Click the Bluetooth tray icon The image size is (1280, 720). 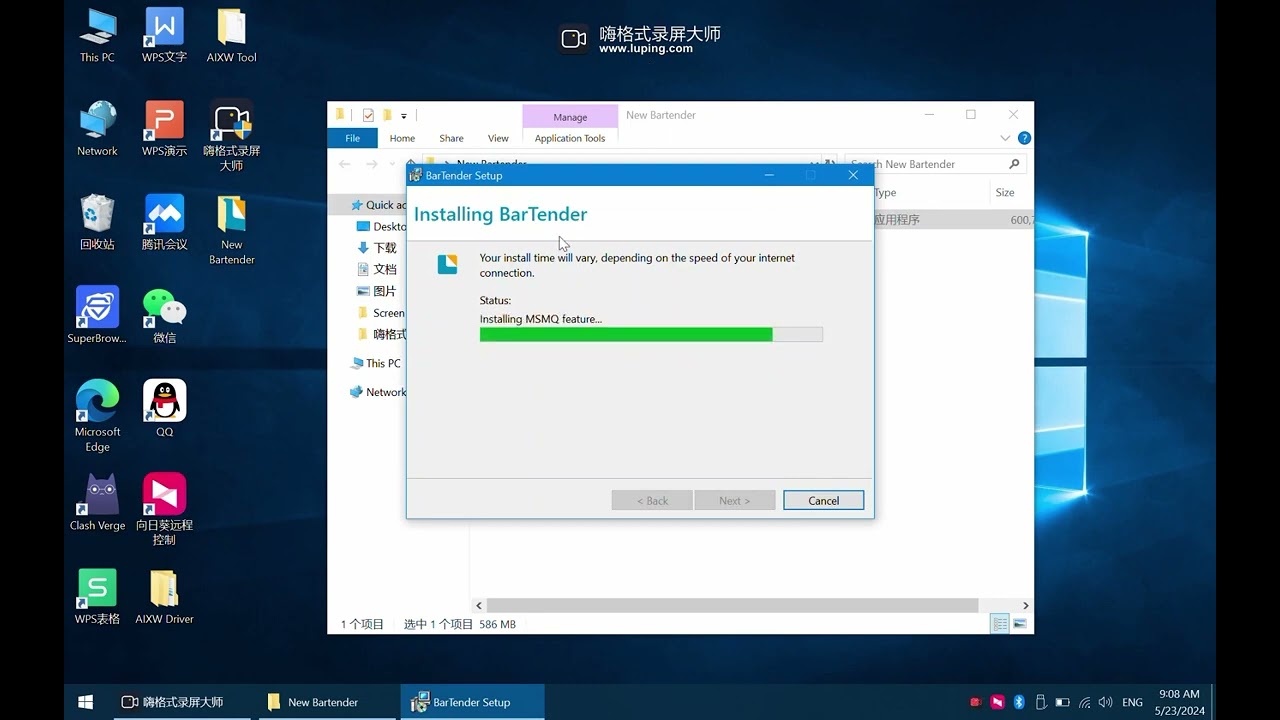point(1019,702)
